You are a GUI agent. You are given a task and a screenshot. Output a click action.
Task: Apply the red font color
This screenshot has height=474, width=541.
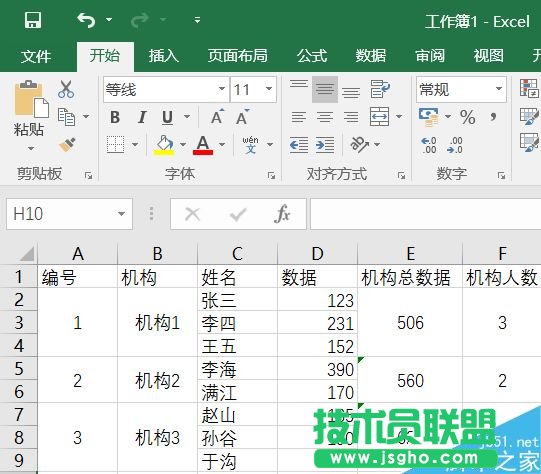click(203, 145)
